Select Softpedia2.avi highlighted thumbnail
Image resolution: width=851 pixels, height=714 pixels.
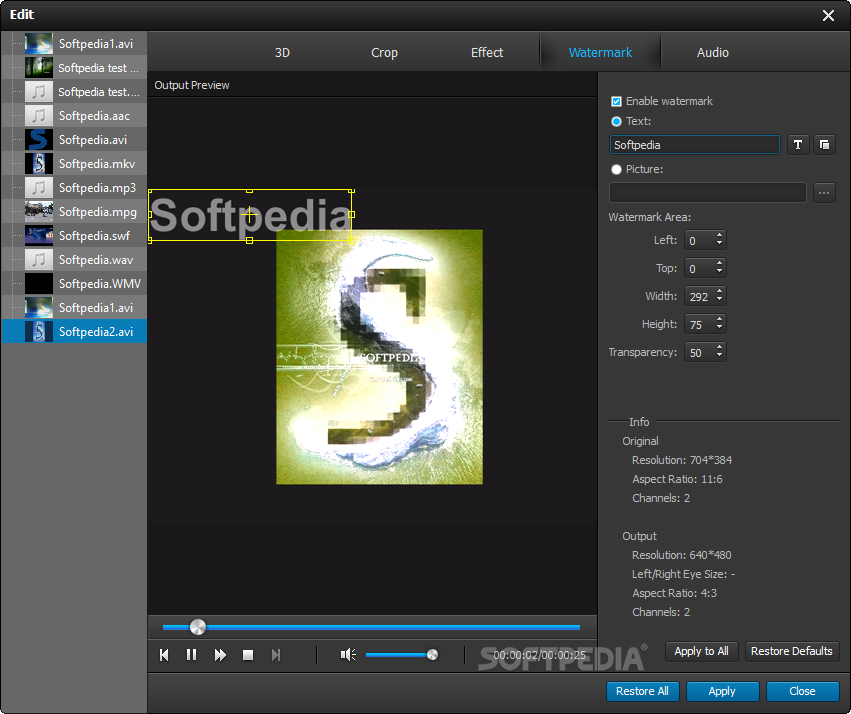point(39,332)
